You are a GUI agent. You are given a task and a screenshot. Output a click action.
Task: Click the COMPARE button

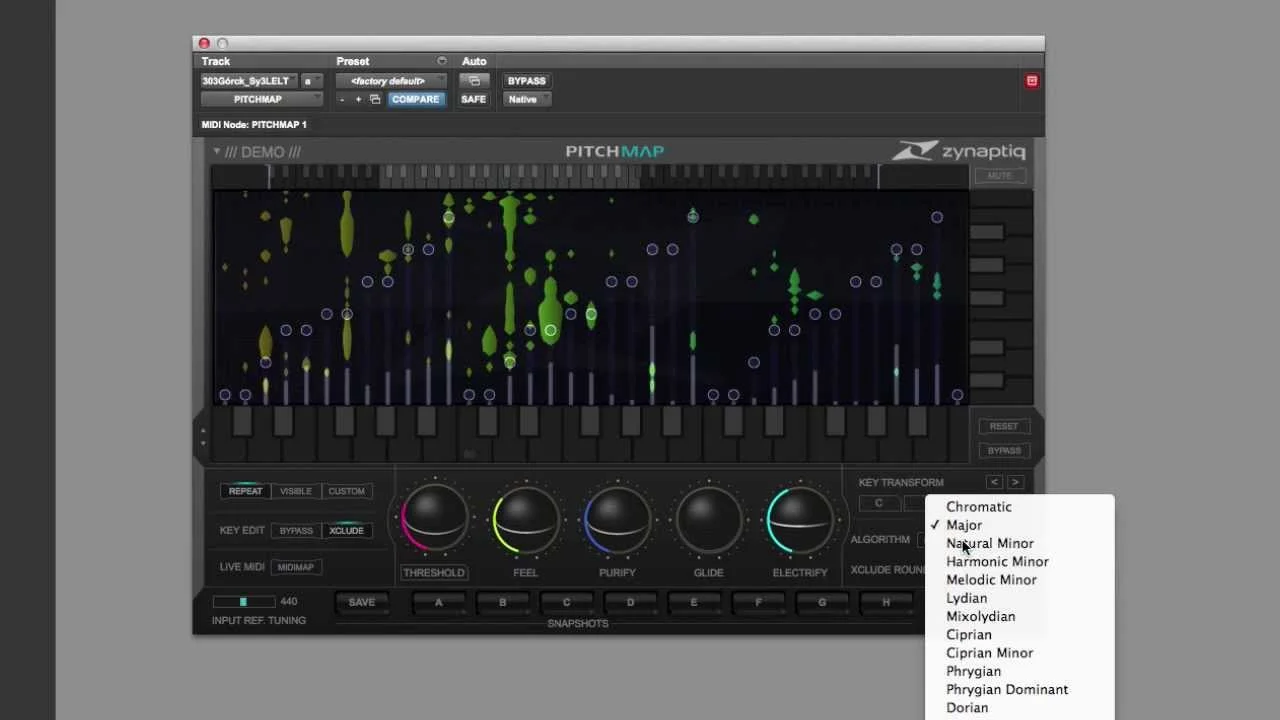tap(415, 99)
